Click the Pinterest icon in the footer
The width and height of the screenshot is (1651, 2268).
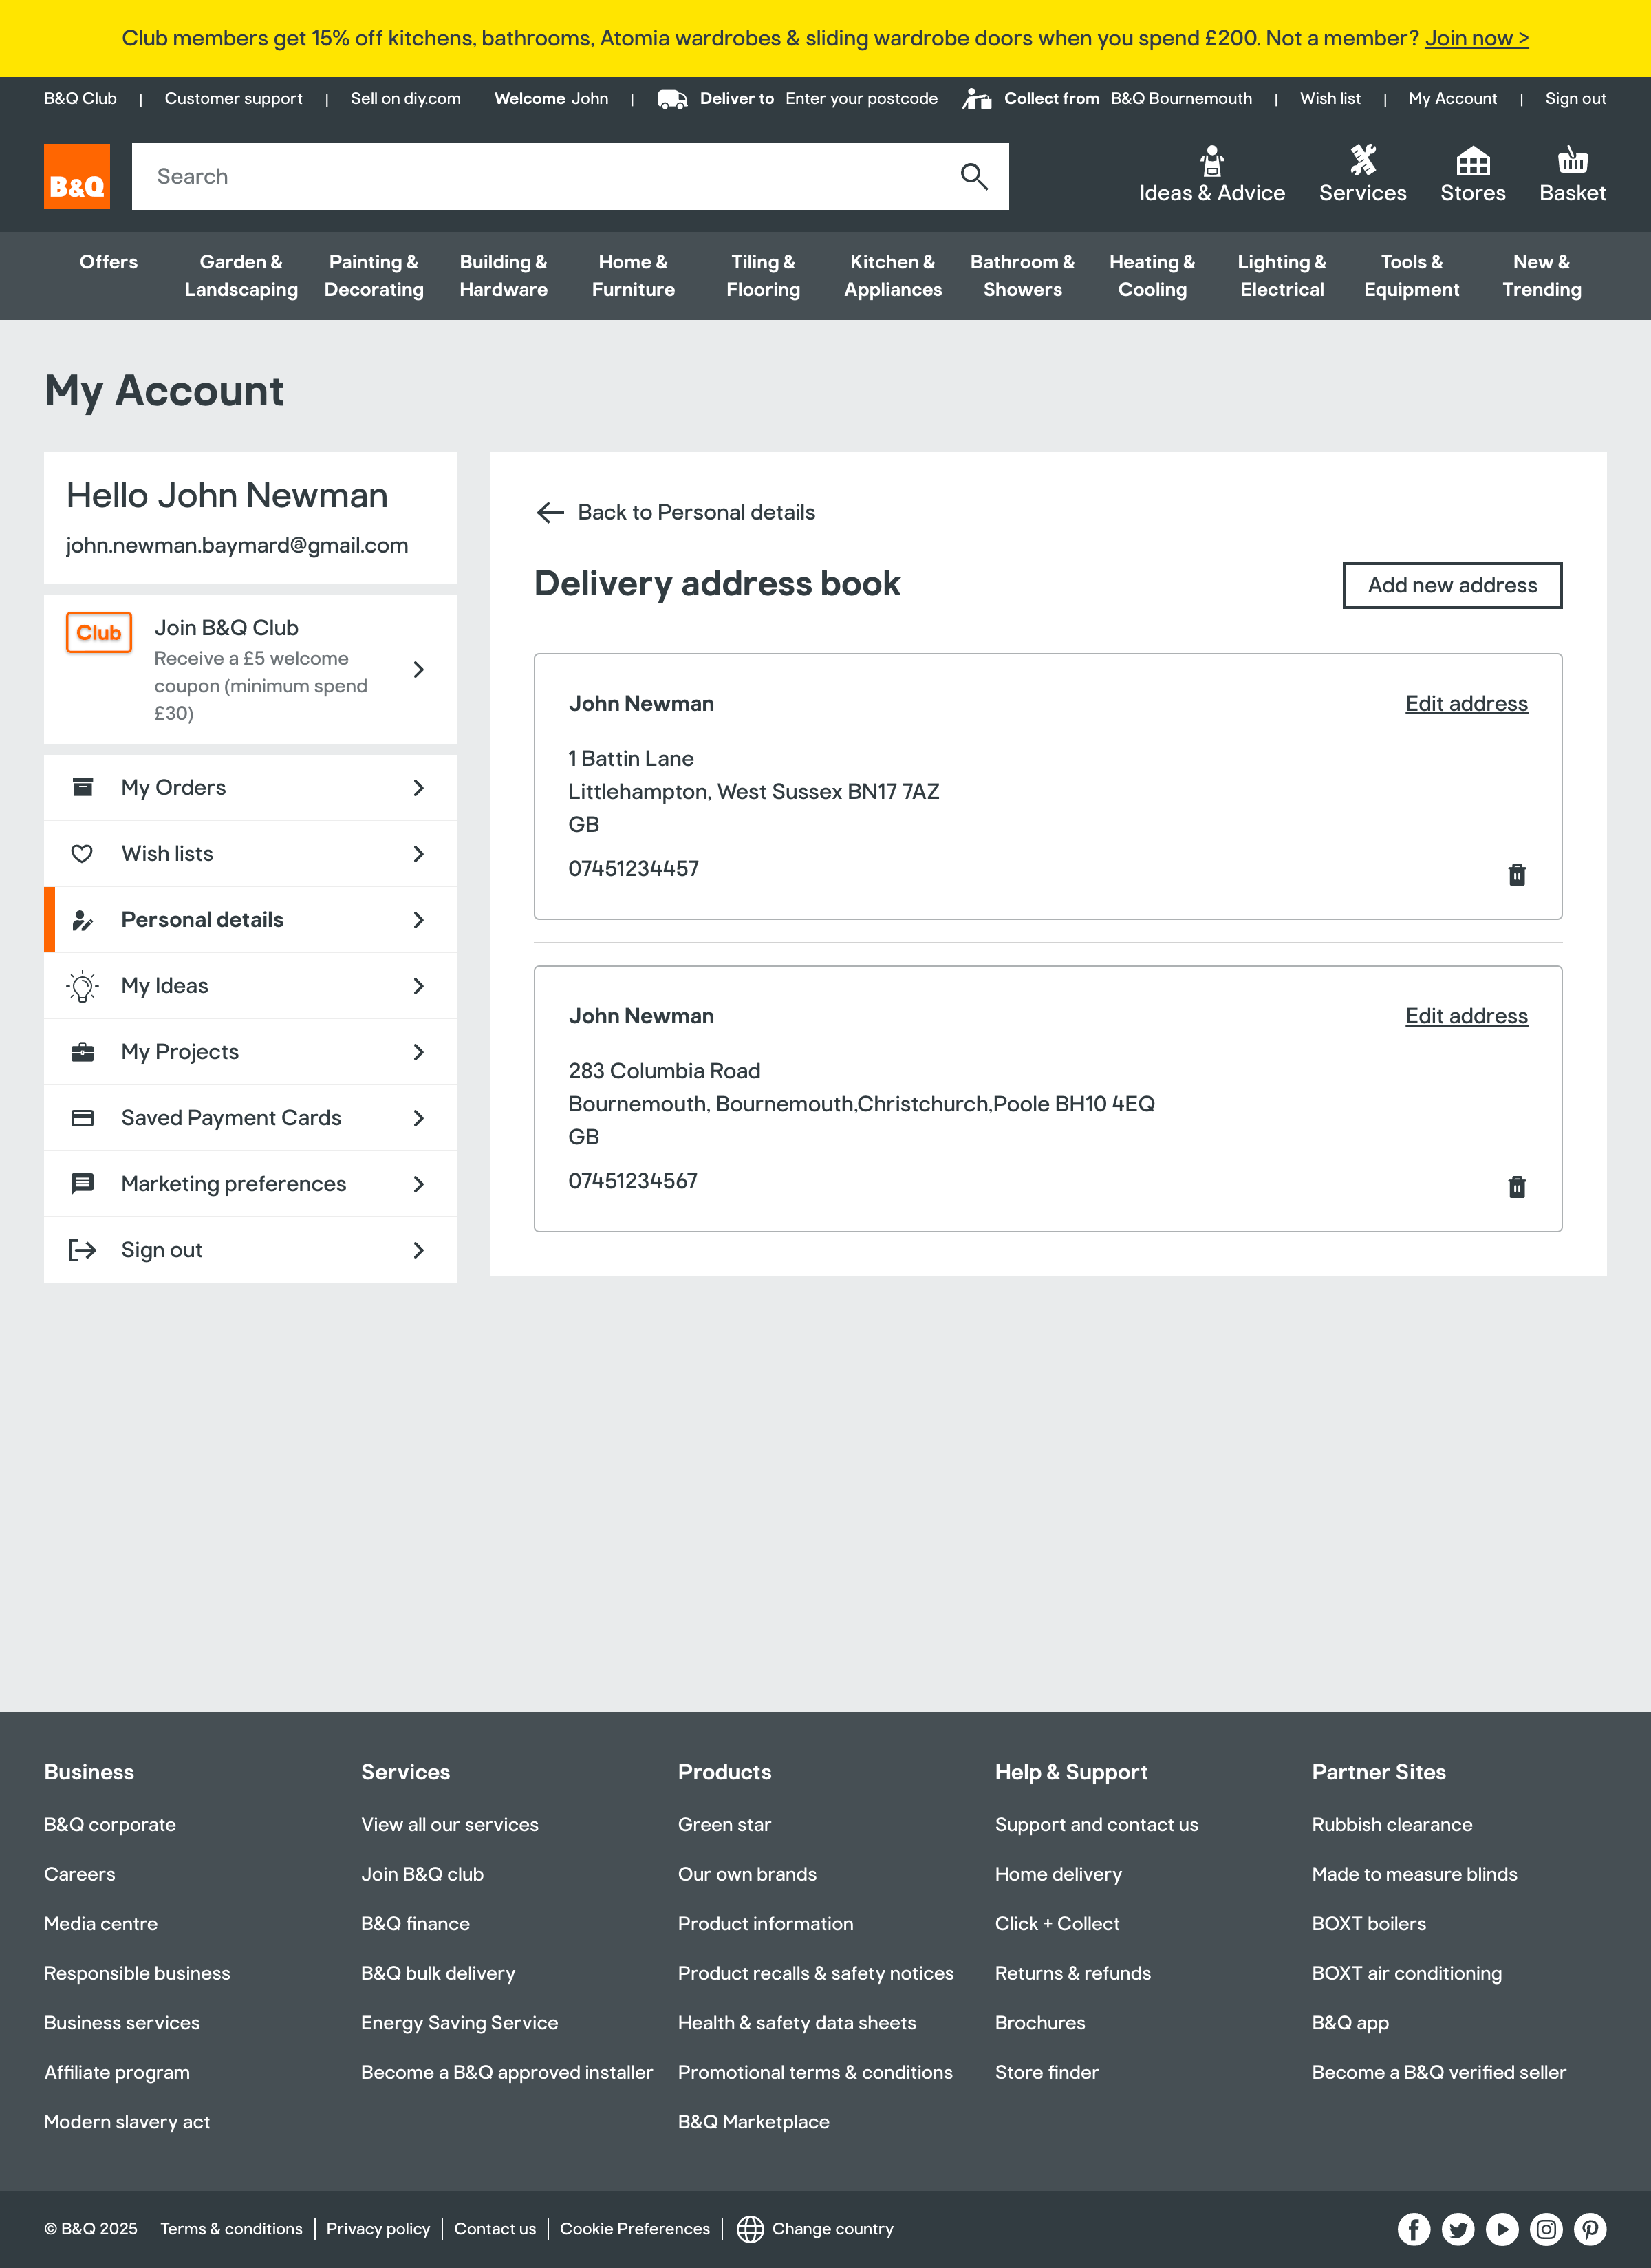pos(1591,2229)
